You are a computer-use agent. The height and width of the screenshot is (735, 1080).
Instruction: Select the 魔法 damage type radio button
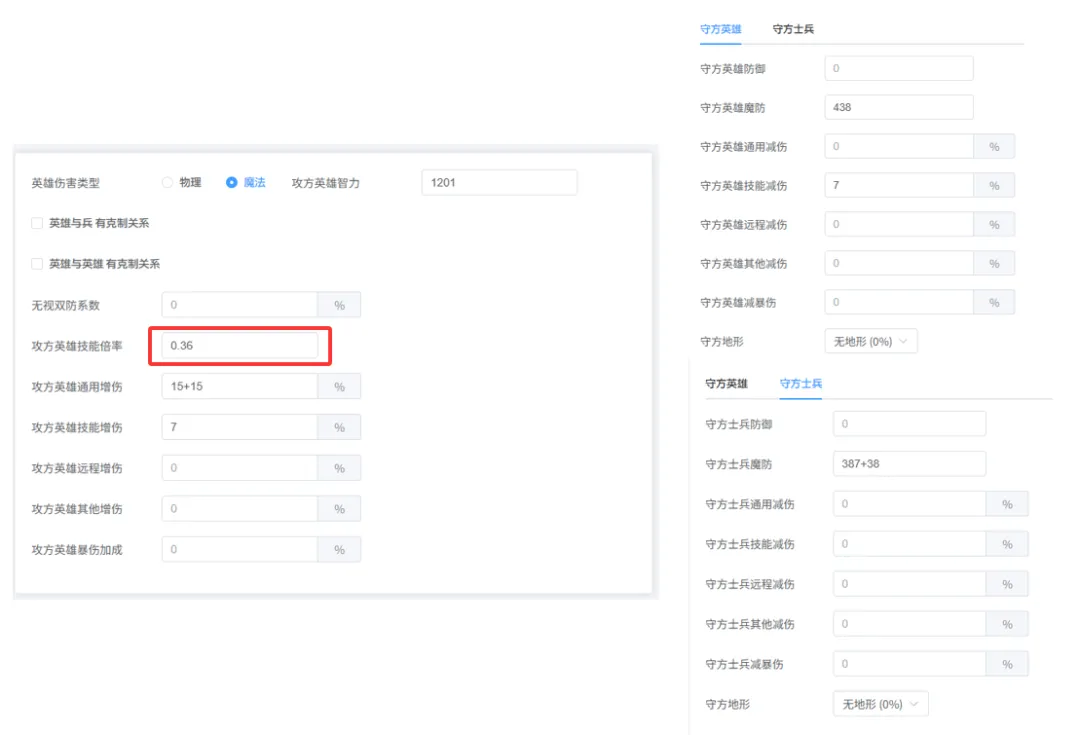[231, 183]
